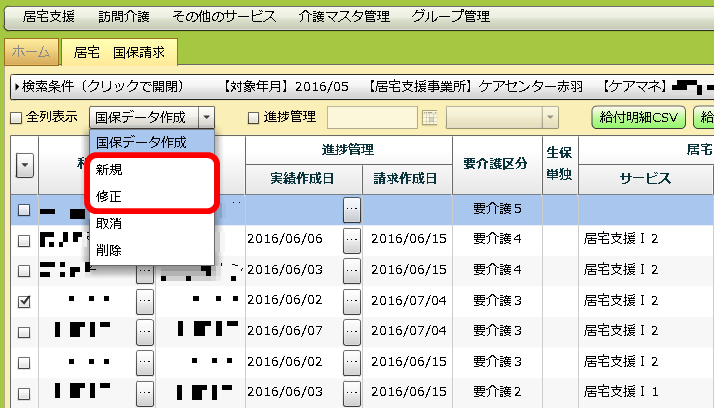714x408 pixels.
Task: Click ellipsis button beside 2016/06/07 実績作成日
Action: tap(351, 330)
